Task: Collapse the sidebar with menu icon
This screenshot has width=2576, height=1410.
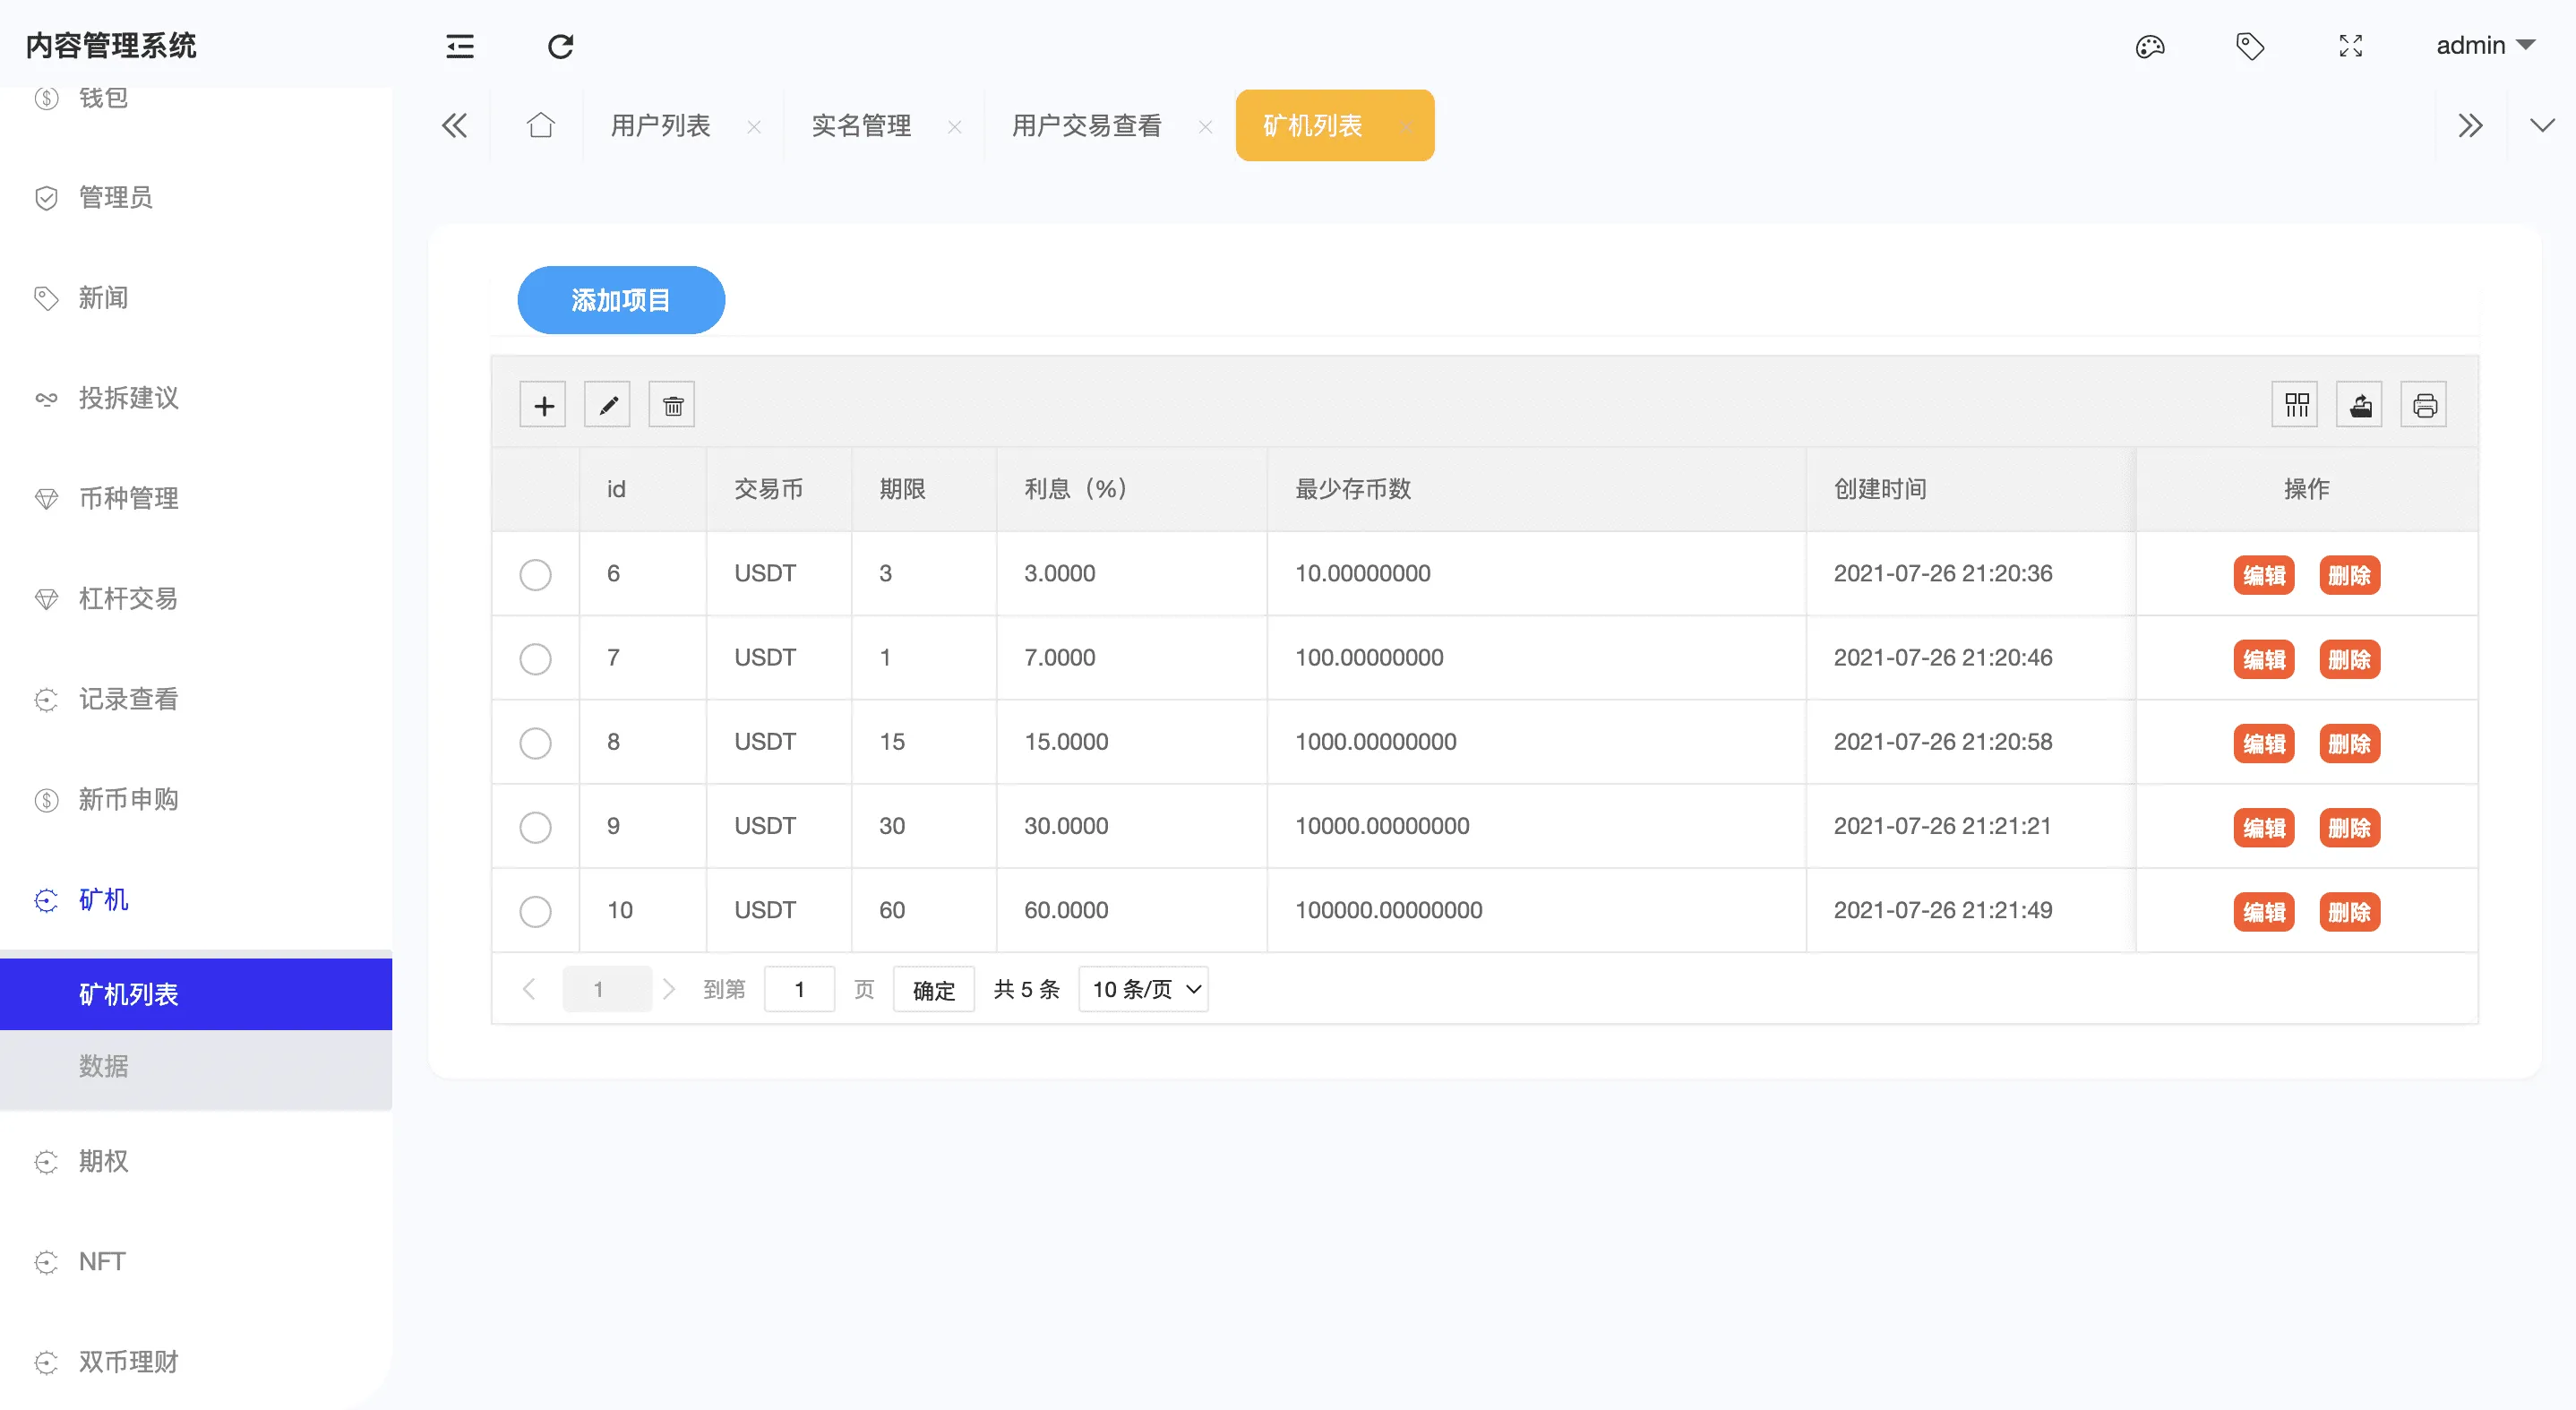Action: 459,46
